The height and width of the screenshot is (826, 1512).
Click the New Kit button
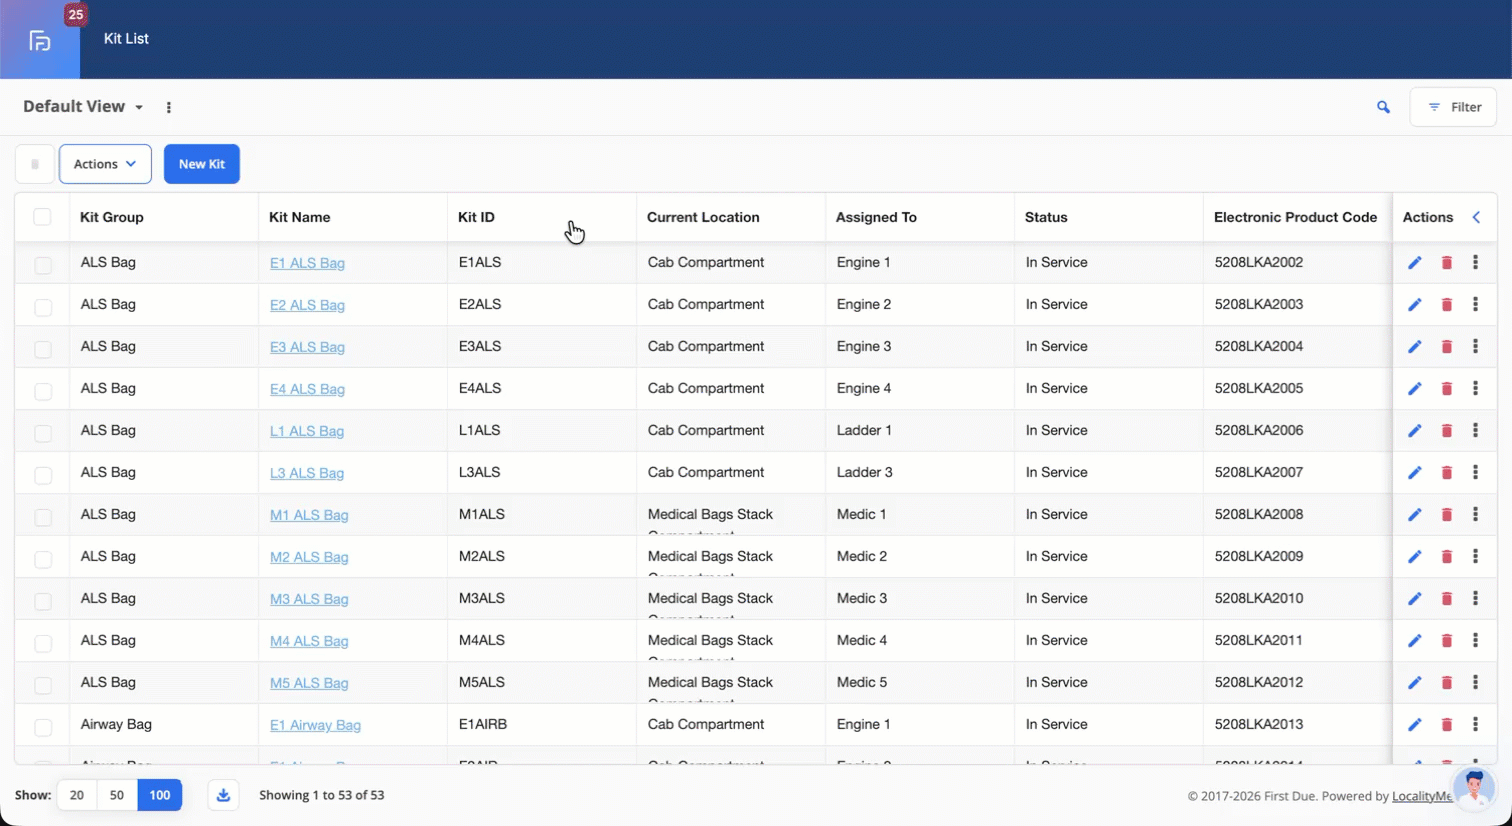pyautogui.click(x=202, y=164)
